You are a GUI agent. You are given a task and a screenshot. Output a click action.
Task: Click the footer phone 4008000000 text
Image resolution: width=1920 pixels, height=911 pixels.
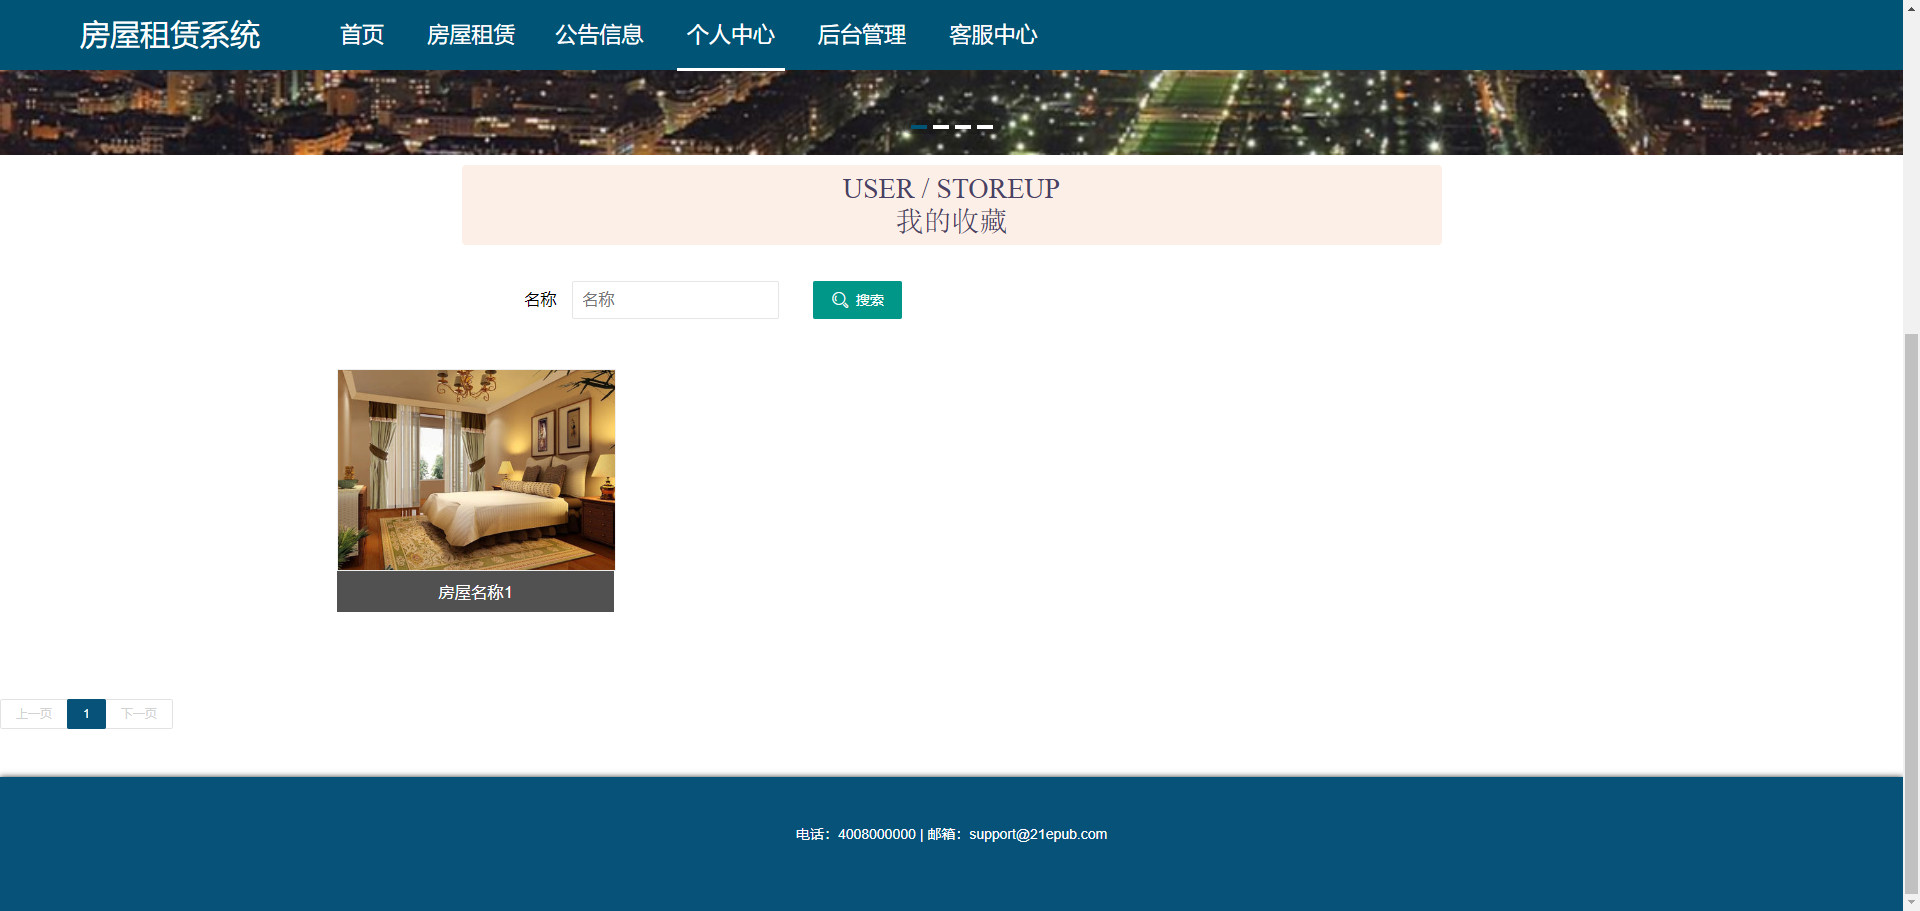click(x=877, y=834)
